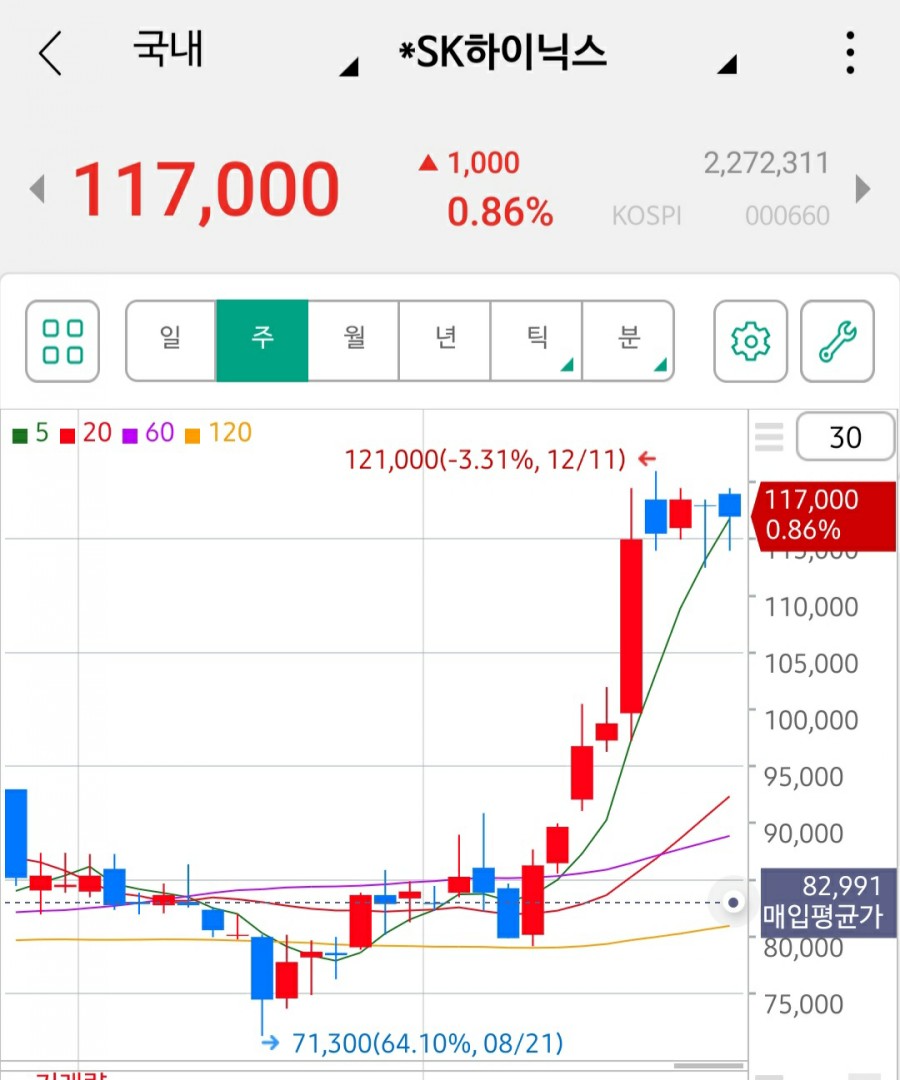The width and height of the screenshot is (900, 1080).
Task: Tap the 82,991 매입평균가 average price tag
Action: pos(828,902)
